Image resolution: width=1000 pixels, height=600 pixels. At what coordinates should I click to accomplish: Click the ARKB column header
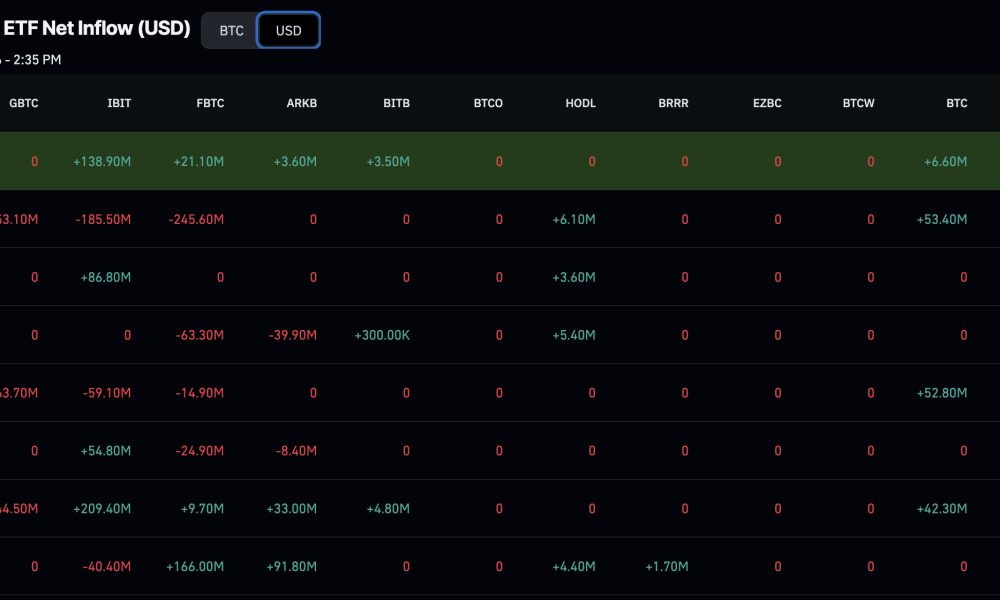click(302, 103)
